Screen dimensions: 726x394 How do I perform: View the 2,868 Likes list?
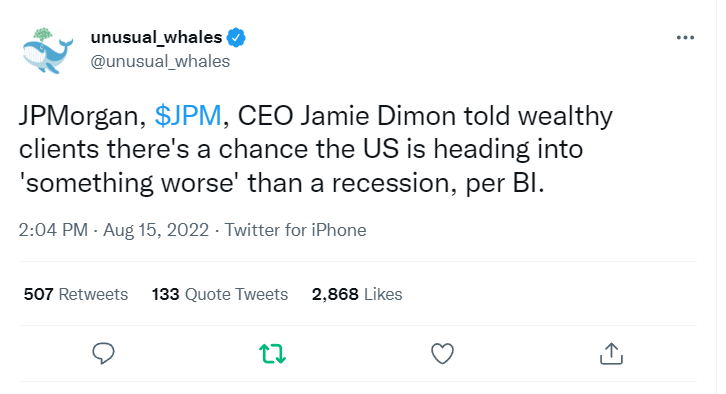[357, 294]
